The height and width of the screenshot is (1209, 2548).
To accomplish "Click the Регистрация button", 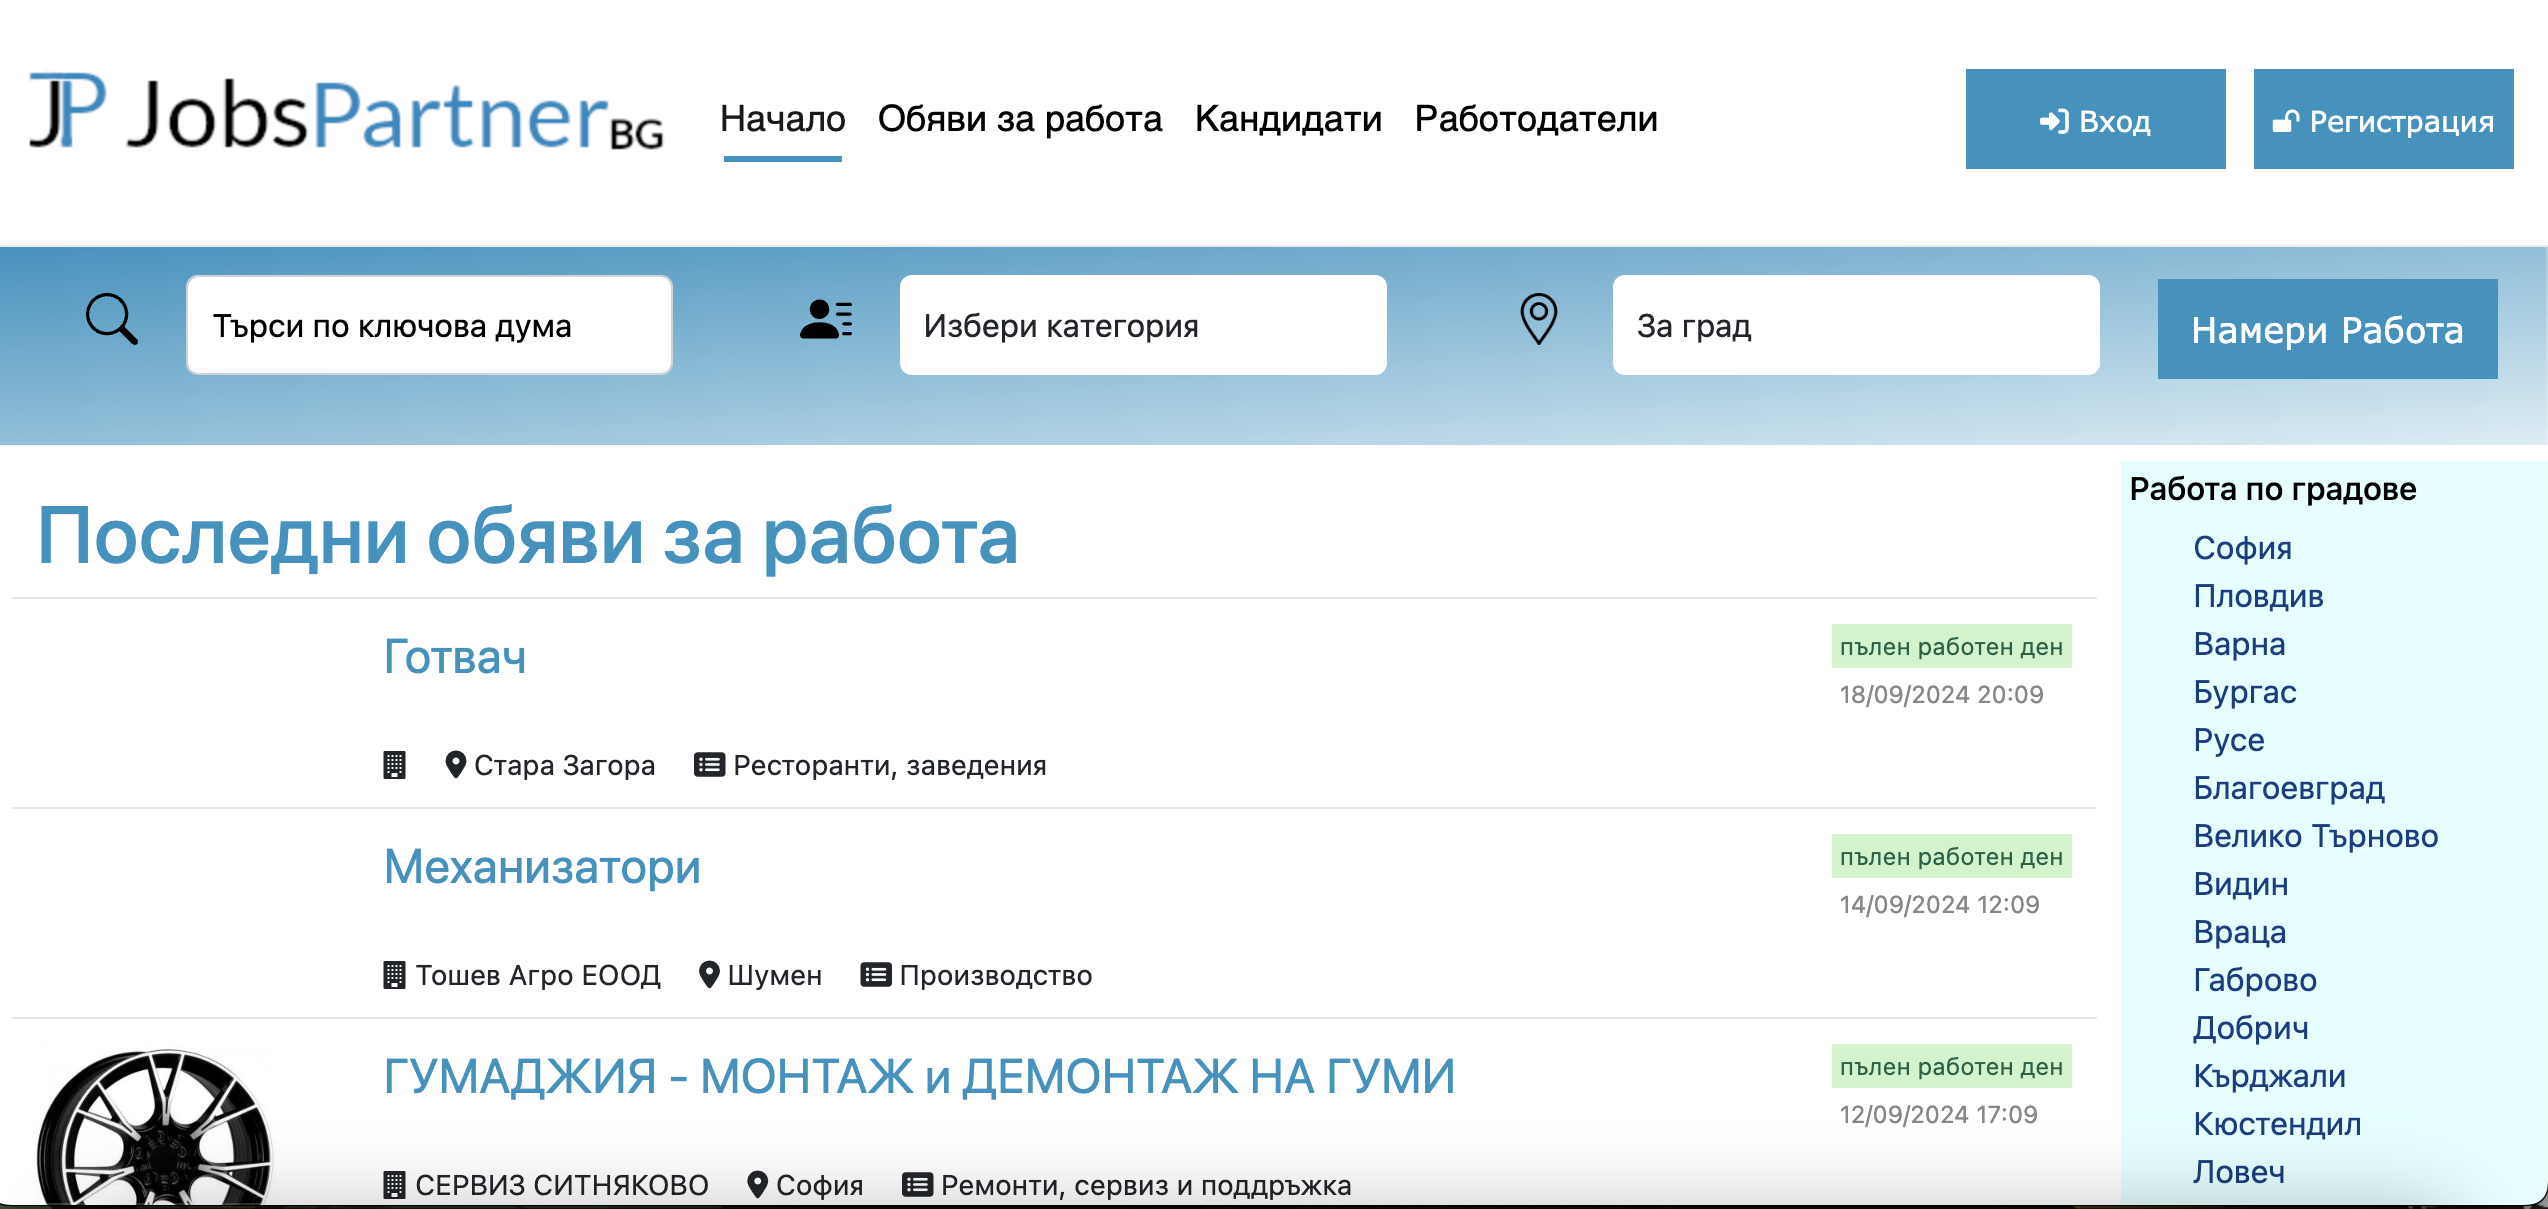I will [x=2384, y=119].
